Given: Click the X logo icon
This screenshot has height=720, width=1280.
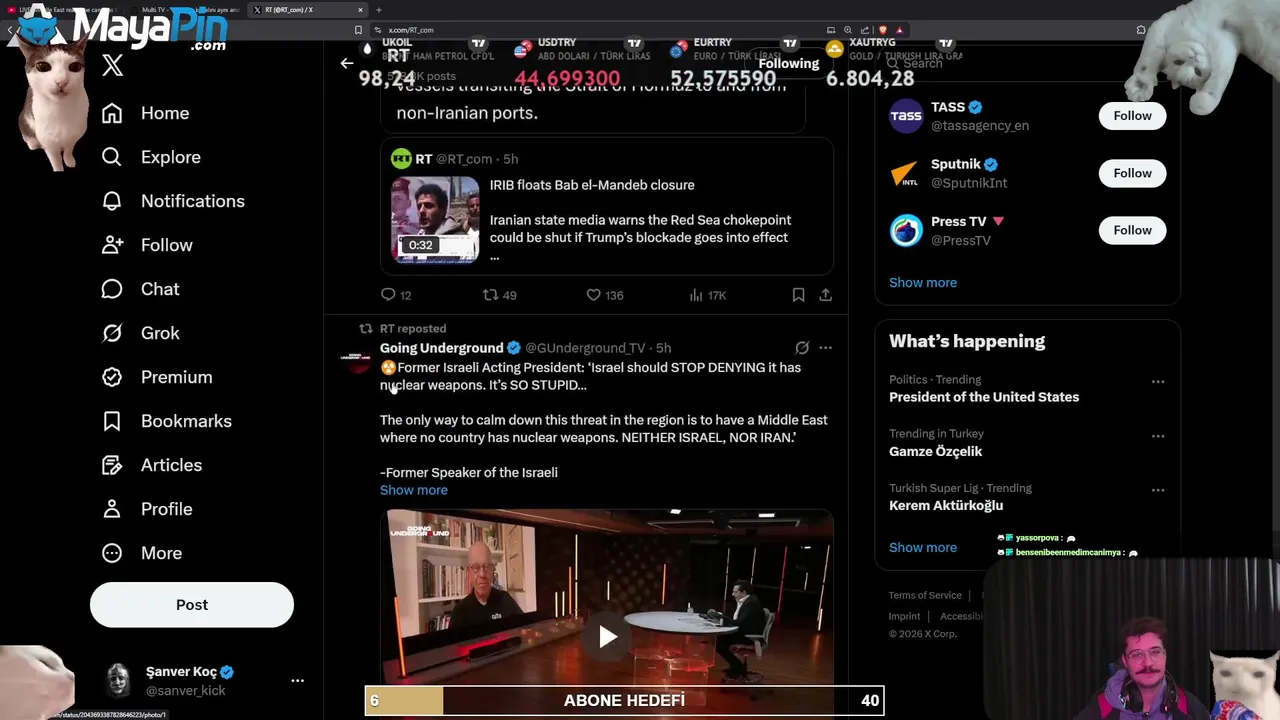Looking at the screenshot, I should (112, 66).
